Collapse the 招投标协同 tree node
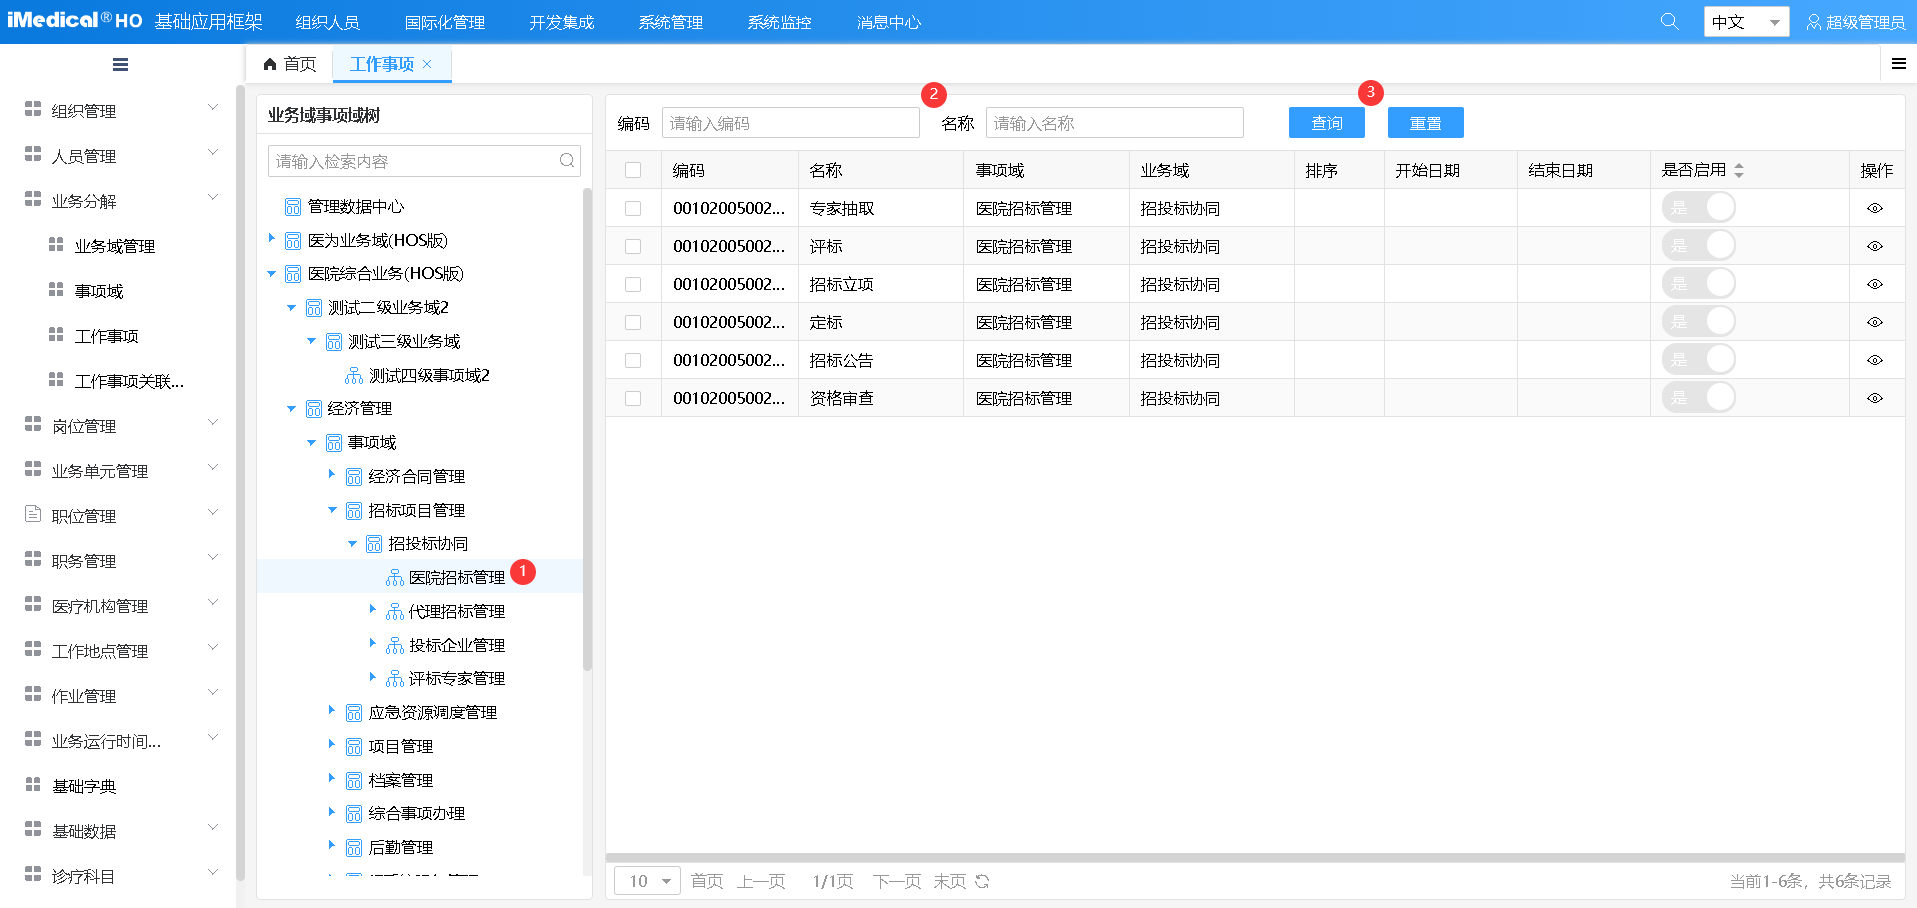 click(352, 543)
